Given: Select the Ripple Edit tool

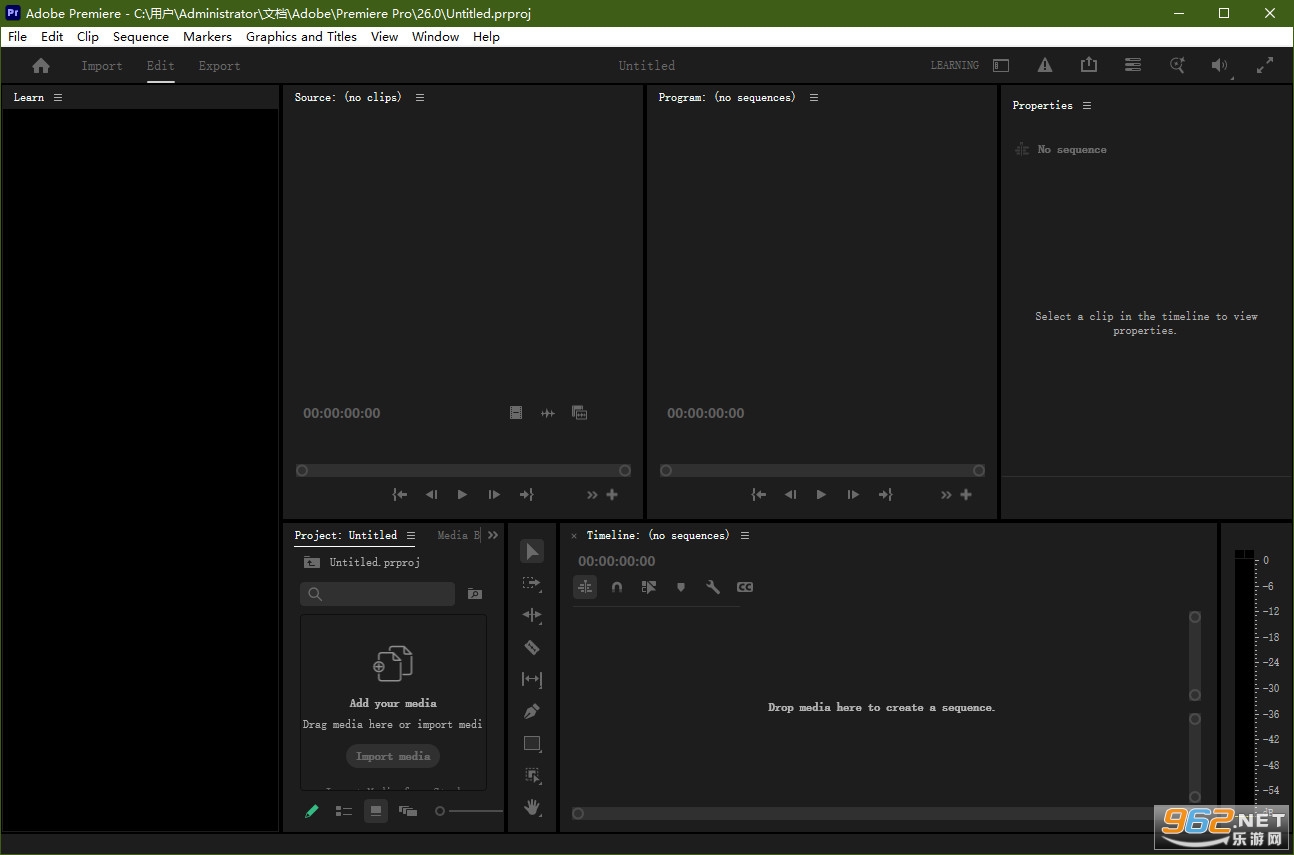Looking at the screenshot, I should click(x=532, y=616).
